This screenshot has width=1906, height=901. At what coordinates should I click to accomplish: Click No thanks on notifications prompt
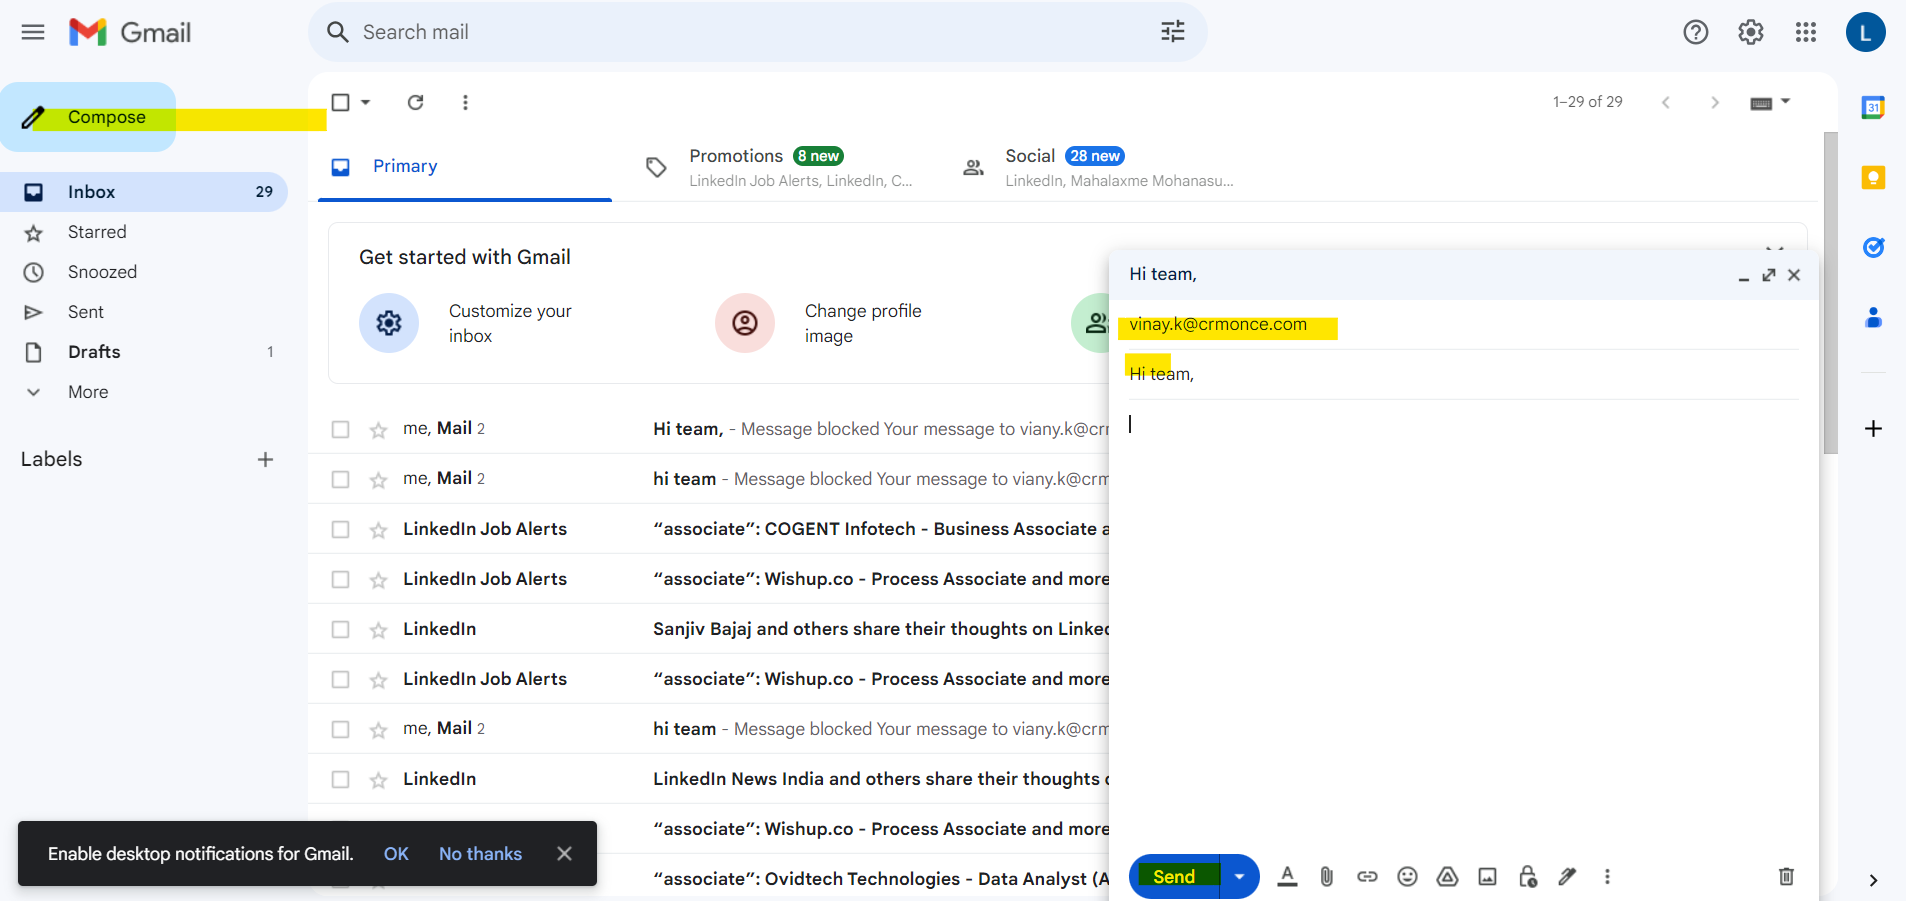[480, 854]
